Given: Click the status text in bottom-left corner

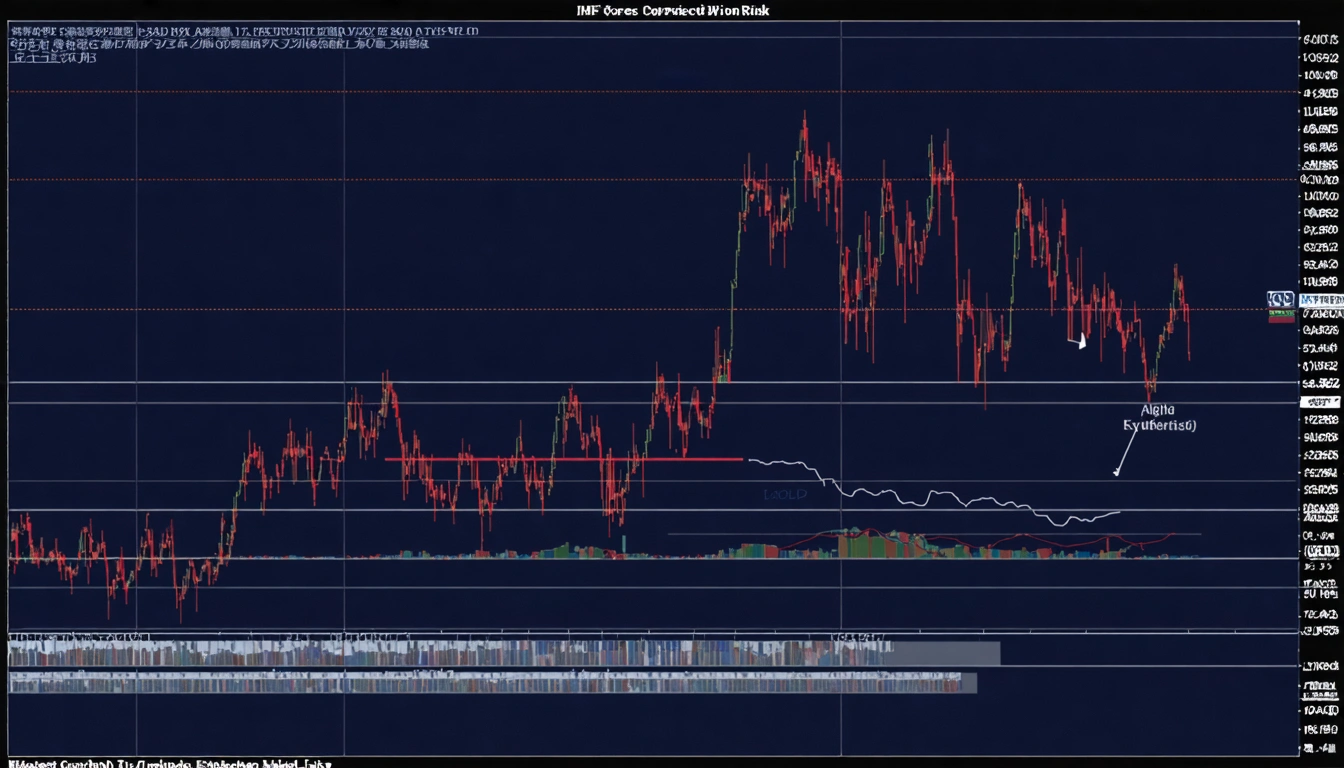Looking at the screenshot, I should [x=165, y=762].
